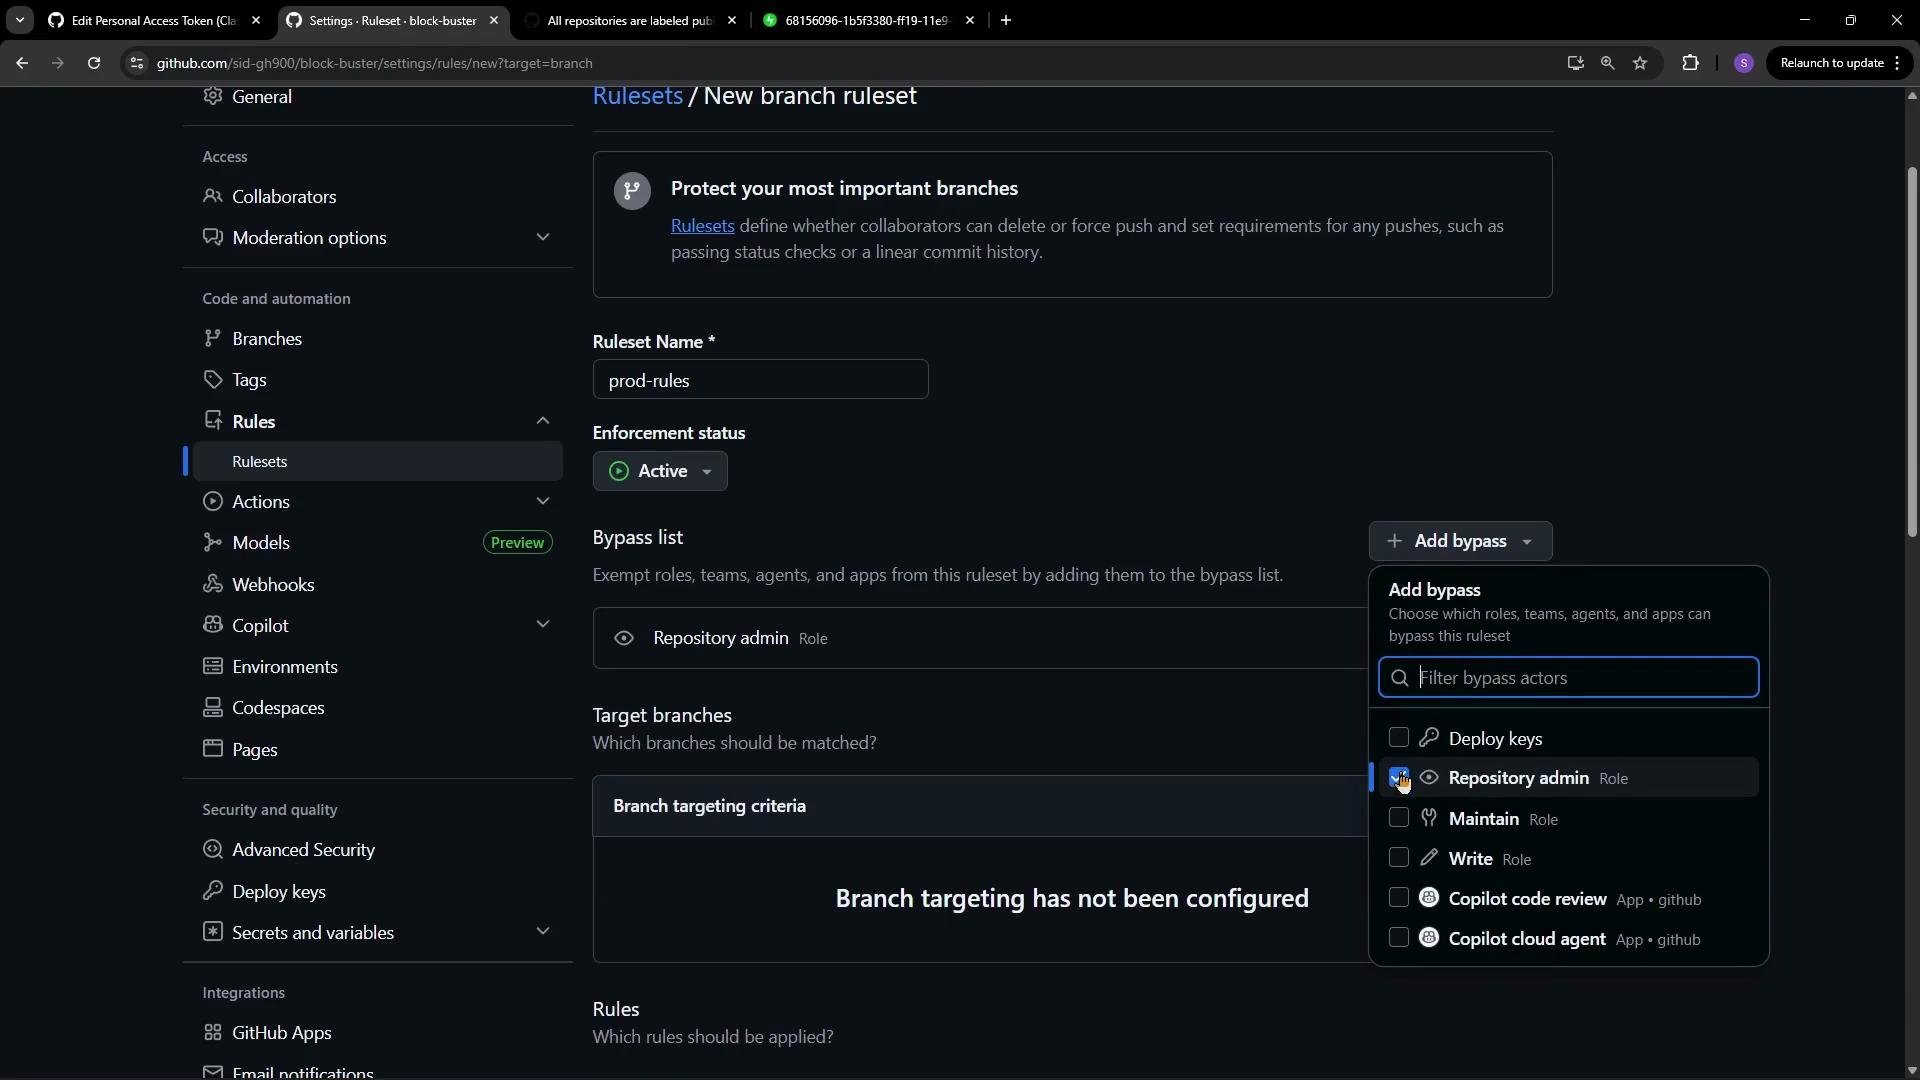Expand Moderation options chevron in sidebar
The image size is (1920, 1080).
click(x=543, y=237)
